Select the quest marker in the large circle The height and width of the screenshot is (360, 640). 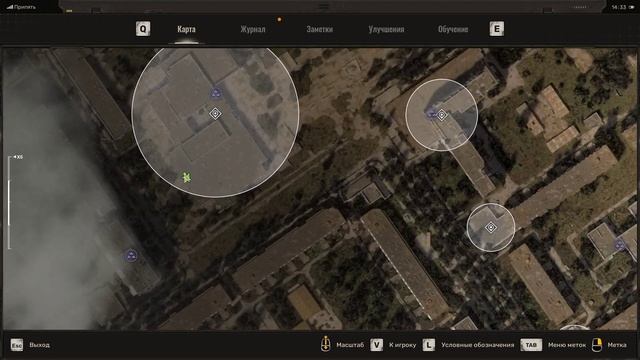pos(215,113)
